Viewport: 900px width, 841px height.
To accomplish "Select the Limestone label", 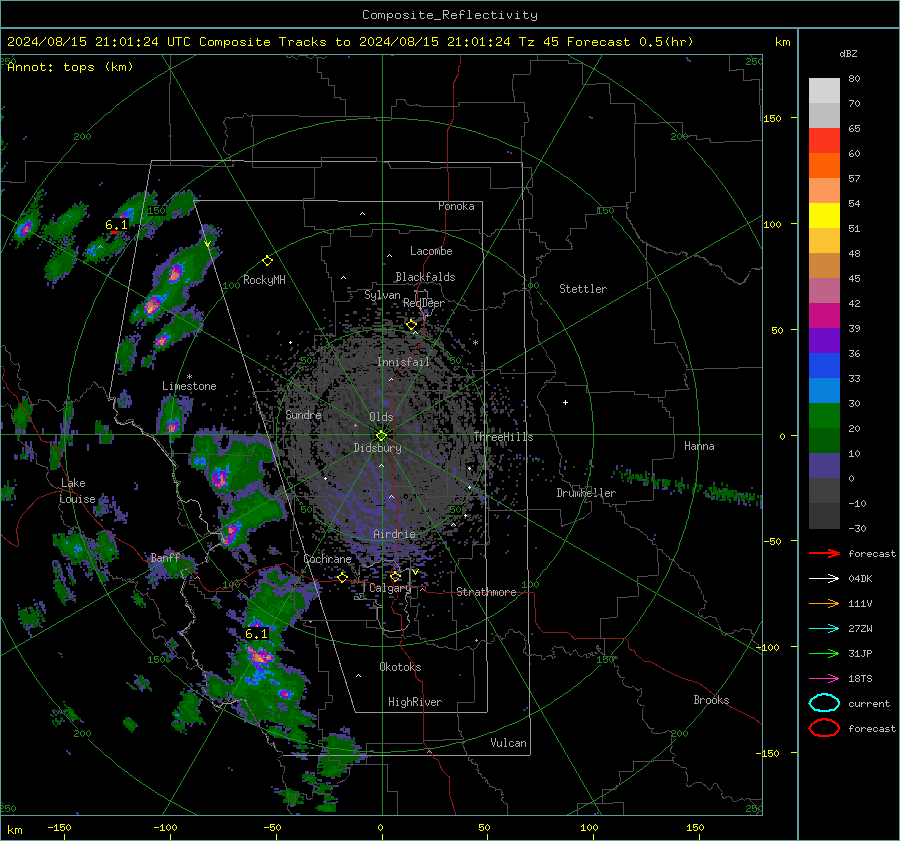I will click(x=189, y=386).
